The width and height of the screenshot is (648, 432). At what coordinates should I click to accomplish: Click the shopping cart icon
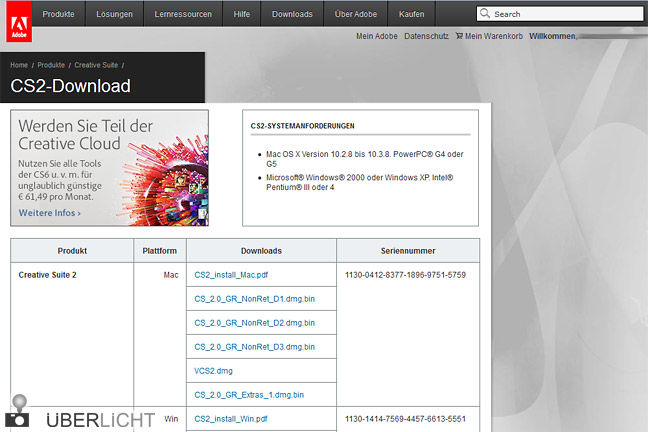click(x=459, y=36)
